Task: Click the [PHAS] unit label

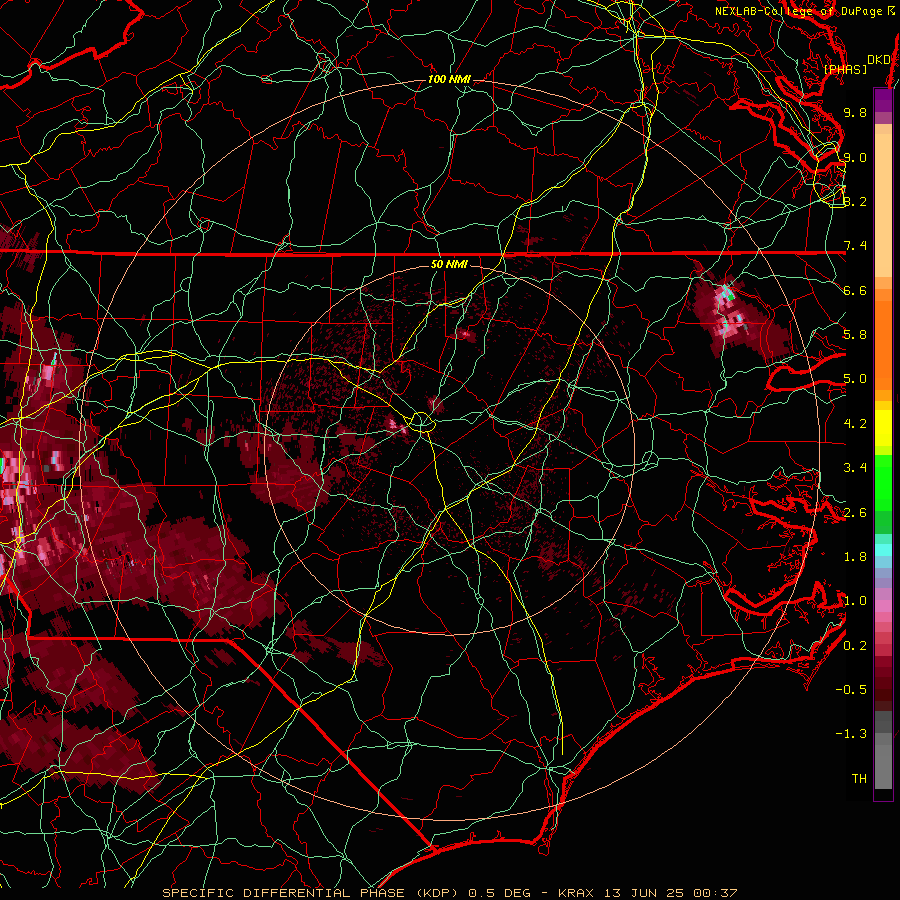Action: point(845,70)
